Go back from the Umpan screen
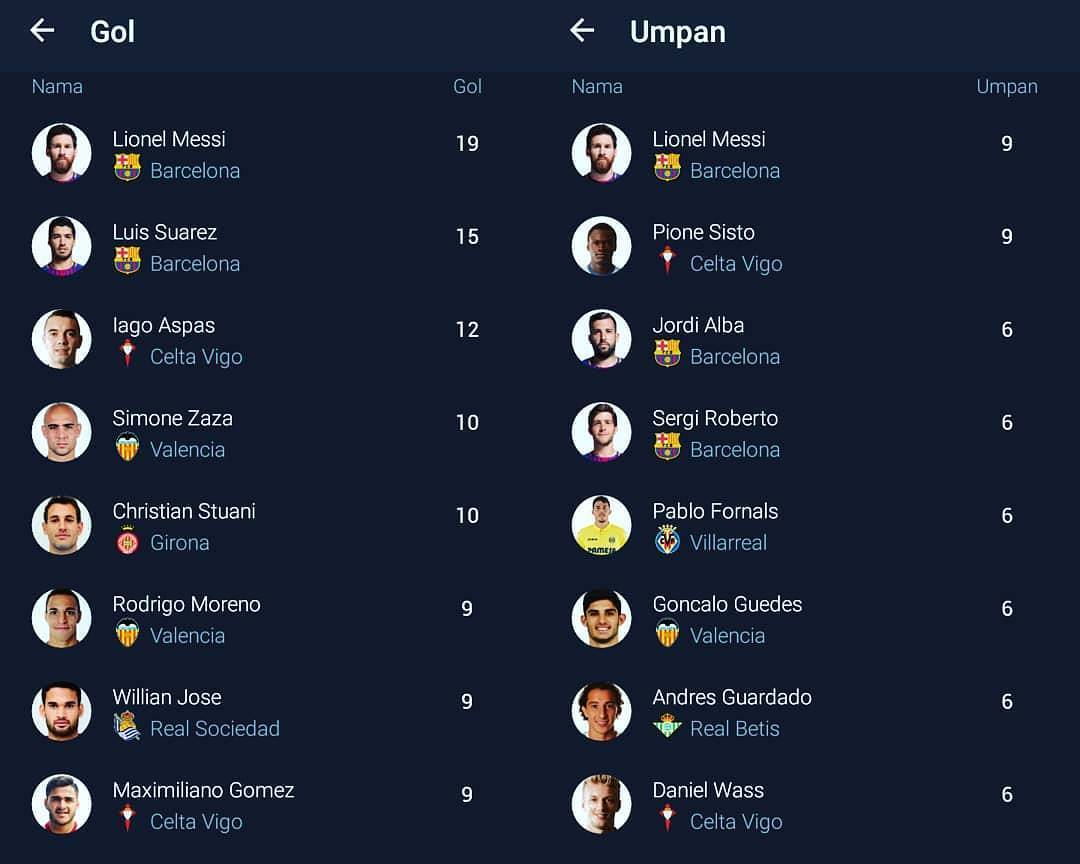1080x864 pixels. (x=582, y=30)
